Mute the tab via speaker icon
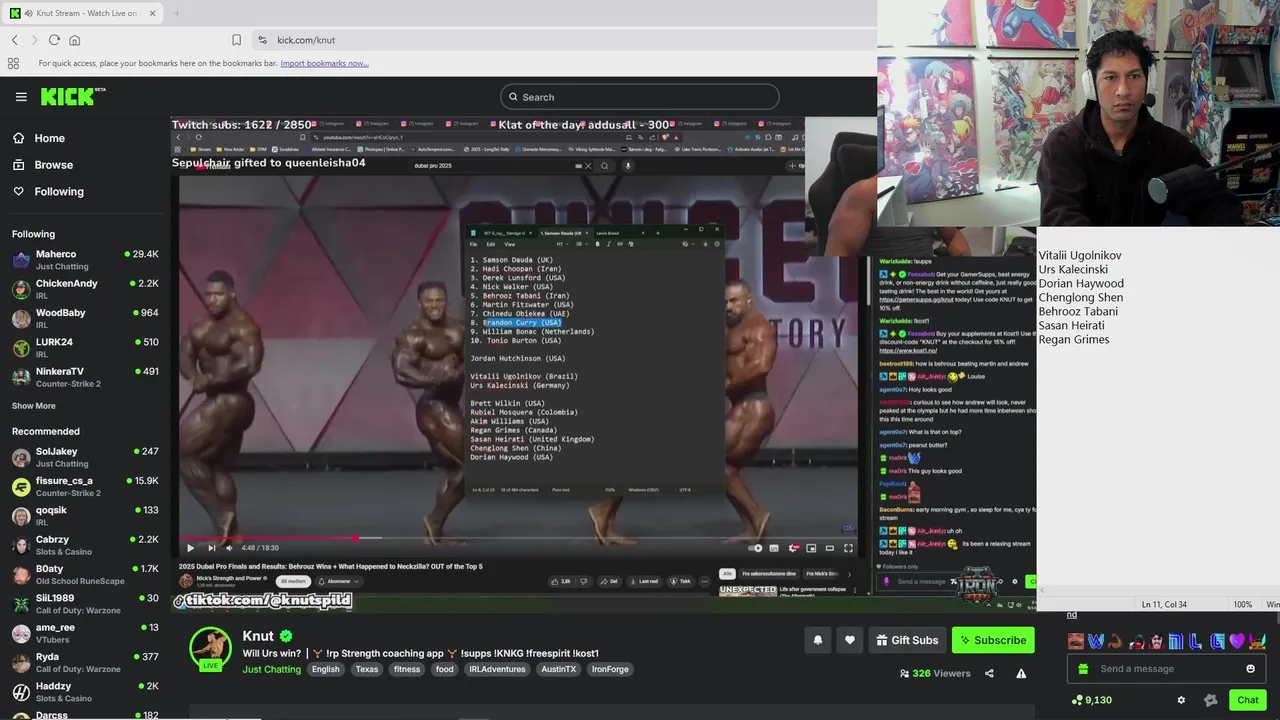The width and height of the screenshot is (1280, 720). coord(27,13)
